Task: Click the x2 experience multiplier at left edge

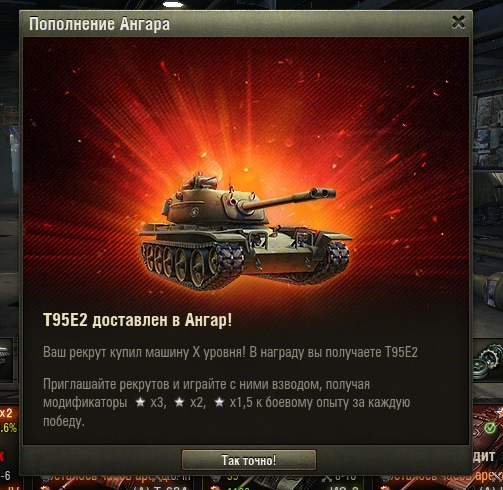Action: 6,413
